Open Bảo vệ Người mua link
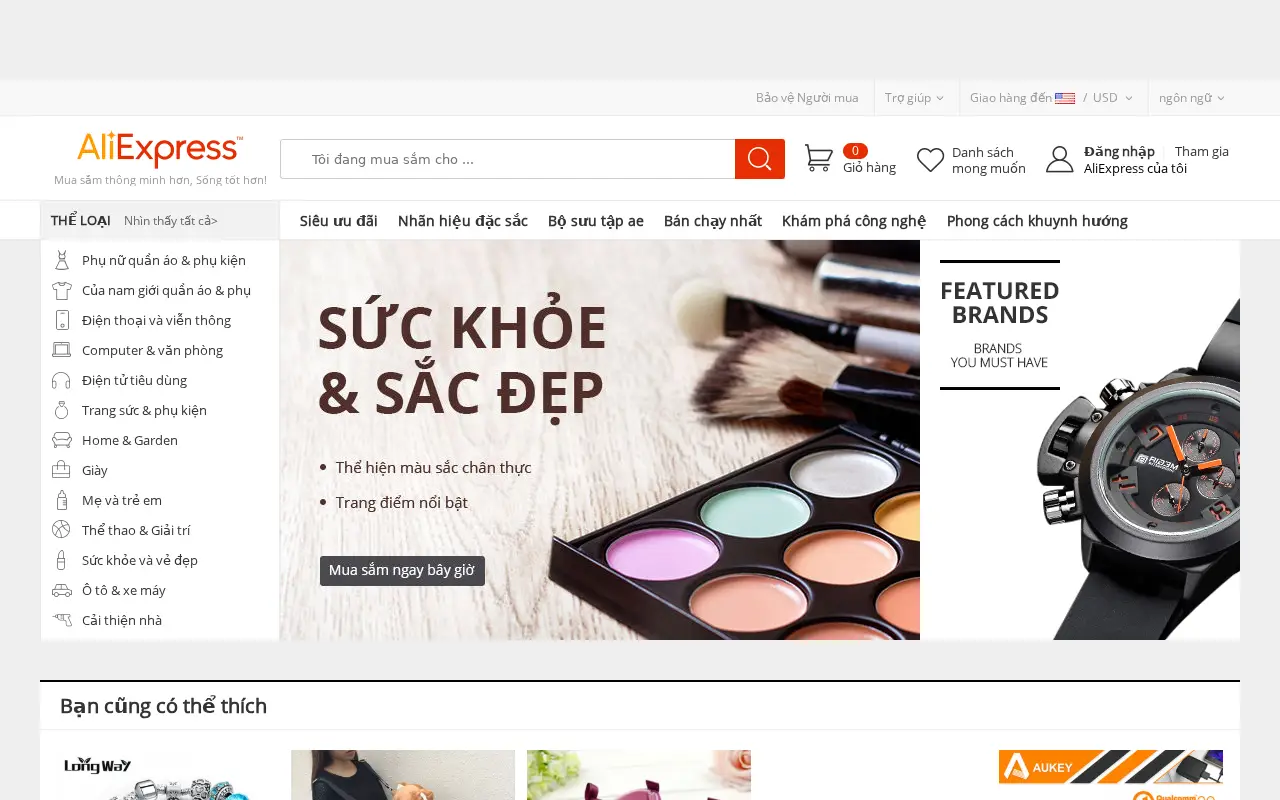The image size is (1280, 800). point(807,98)
